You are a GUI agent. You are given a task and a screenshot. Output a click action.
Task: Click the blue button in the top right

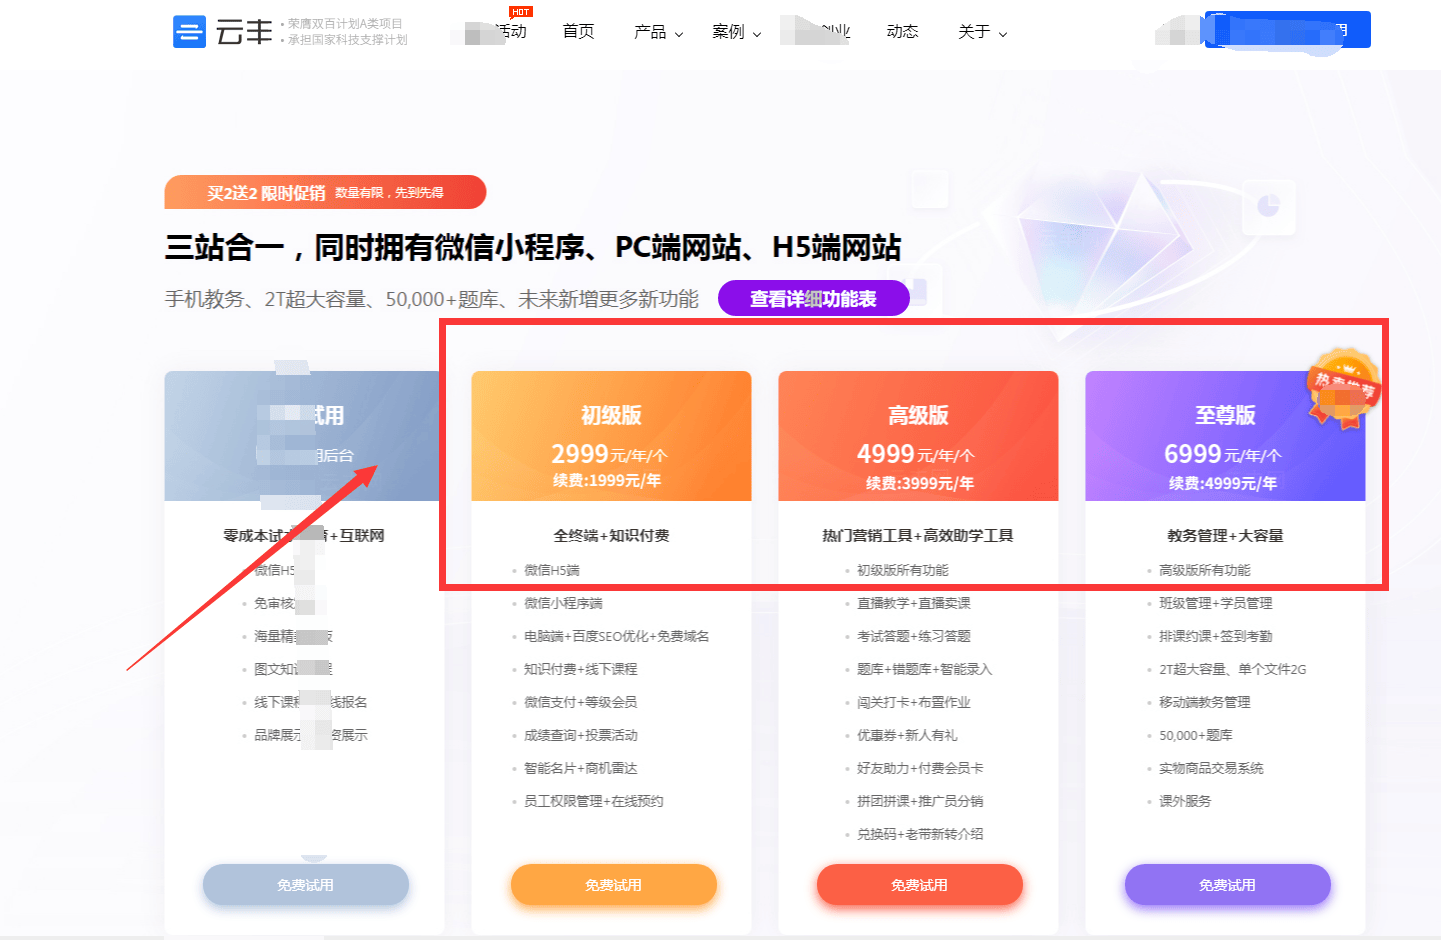point(1288,30)
